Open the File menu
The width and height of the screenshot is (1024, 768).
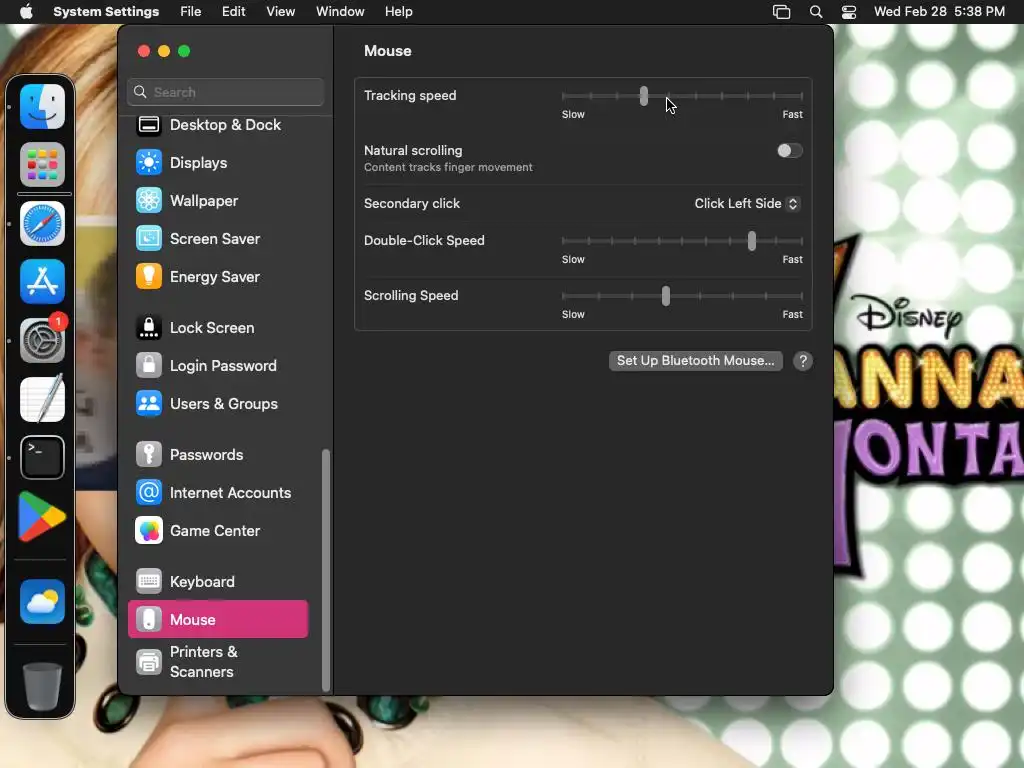(x=191, y=12)
